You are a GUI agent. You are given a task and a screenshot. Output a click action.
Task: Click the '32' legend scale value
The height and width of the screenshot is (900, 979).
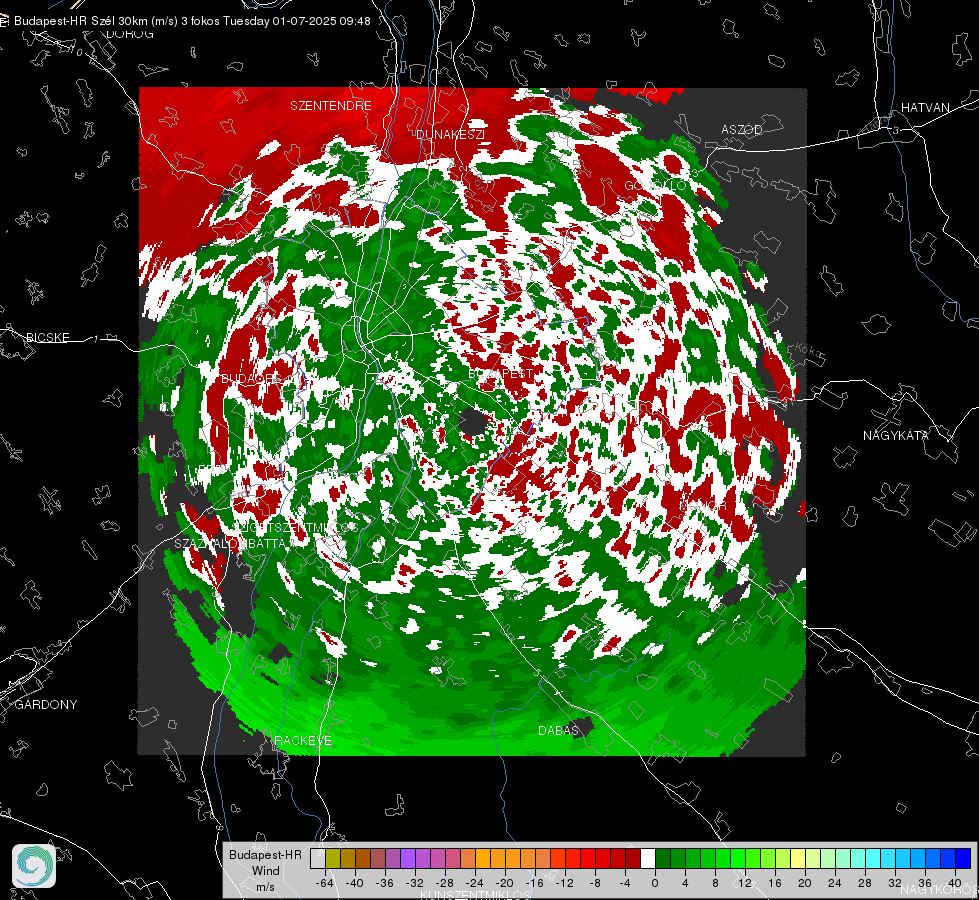point(895,883)
